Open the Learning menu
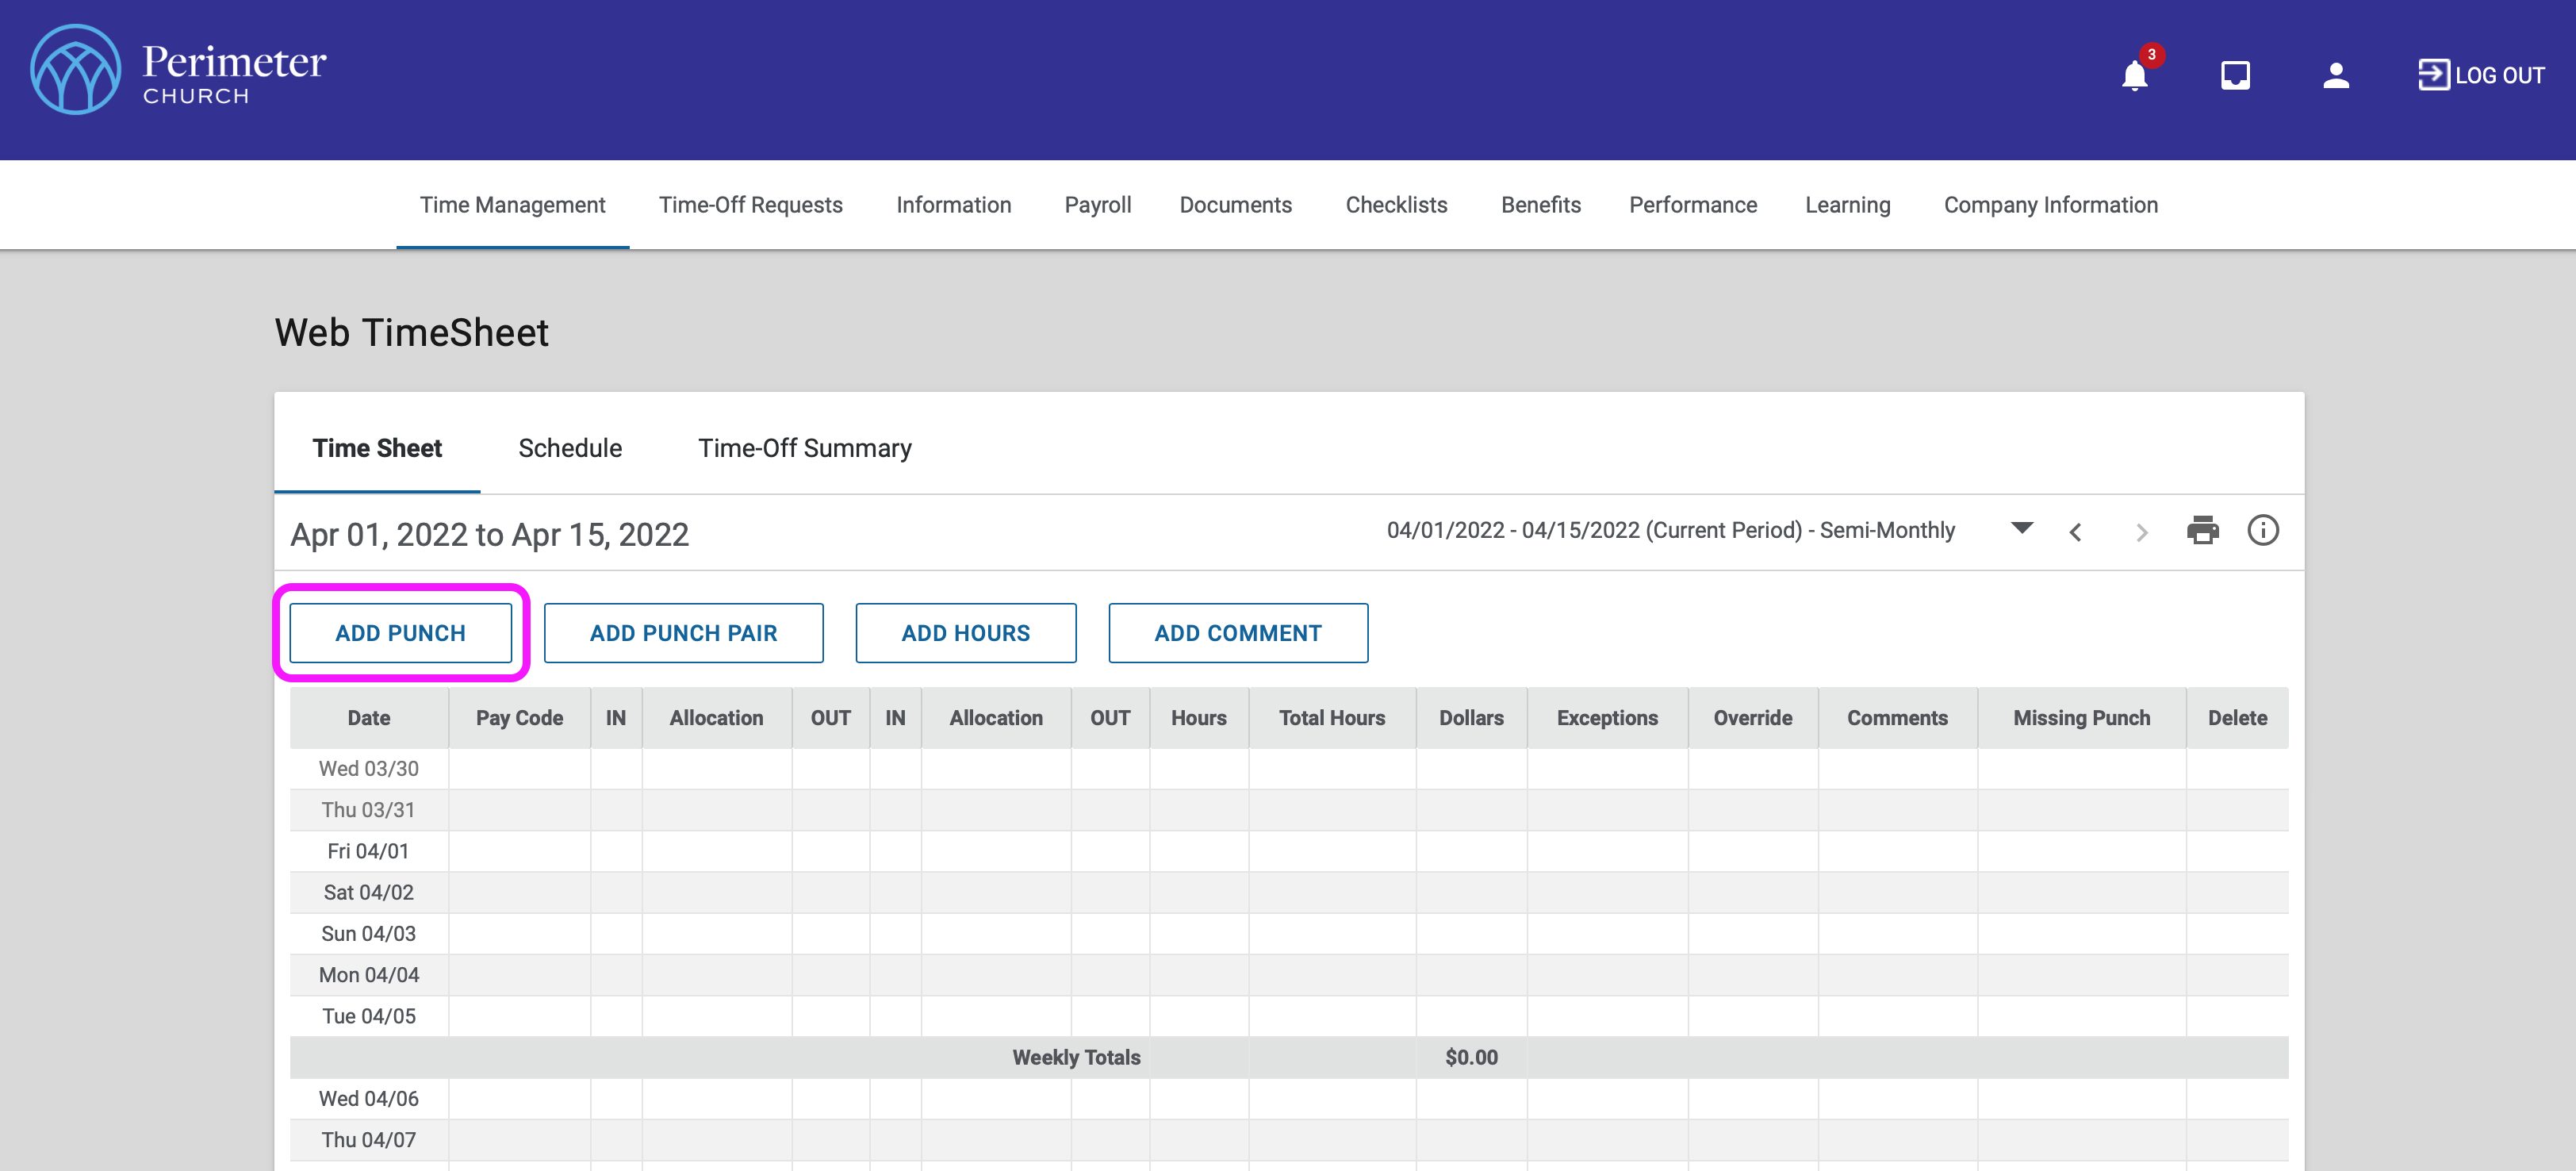Viewport: 2576px width, 1171px height. pyautogui.click(x=1847, y=205)
